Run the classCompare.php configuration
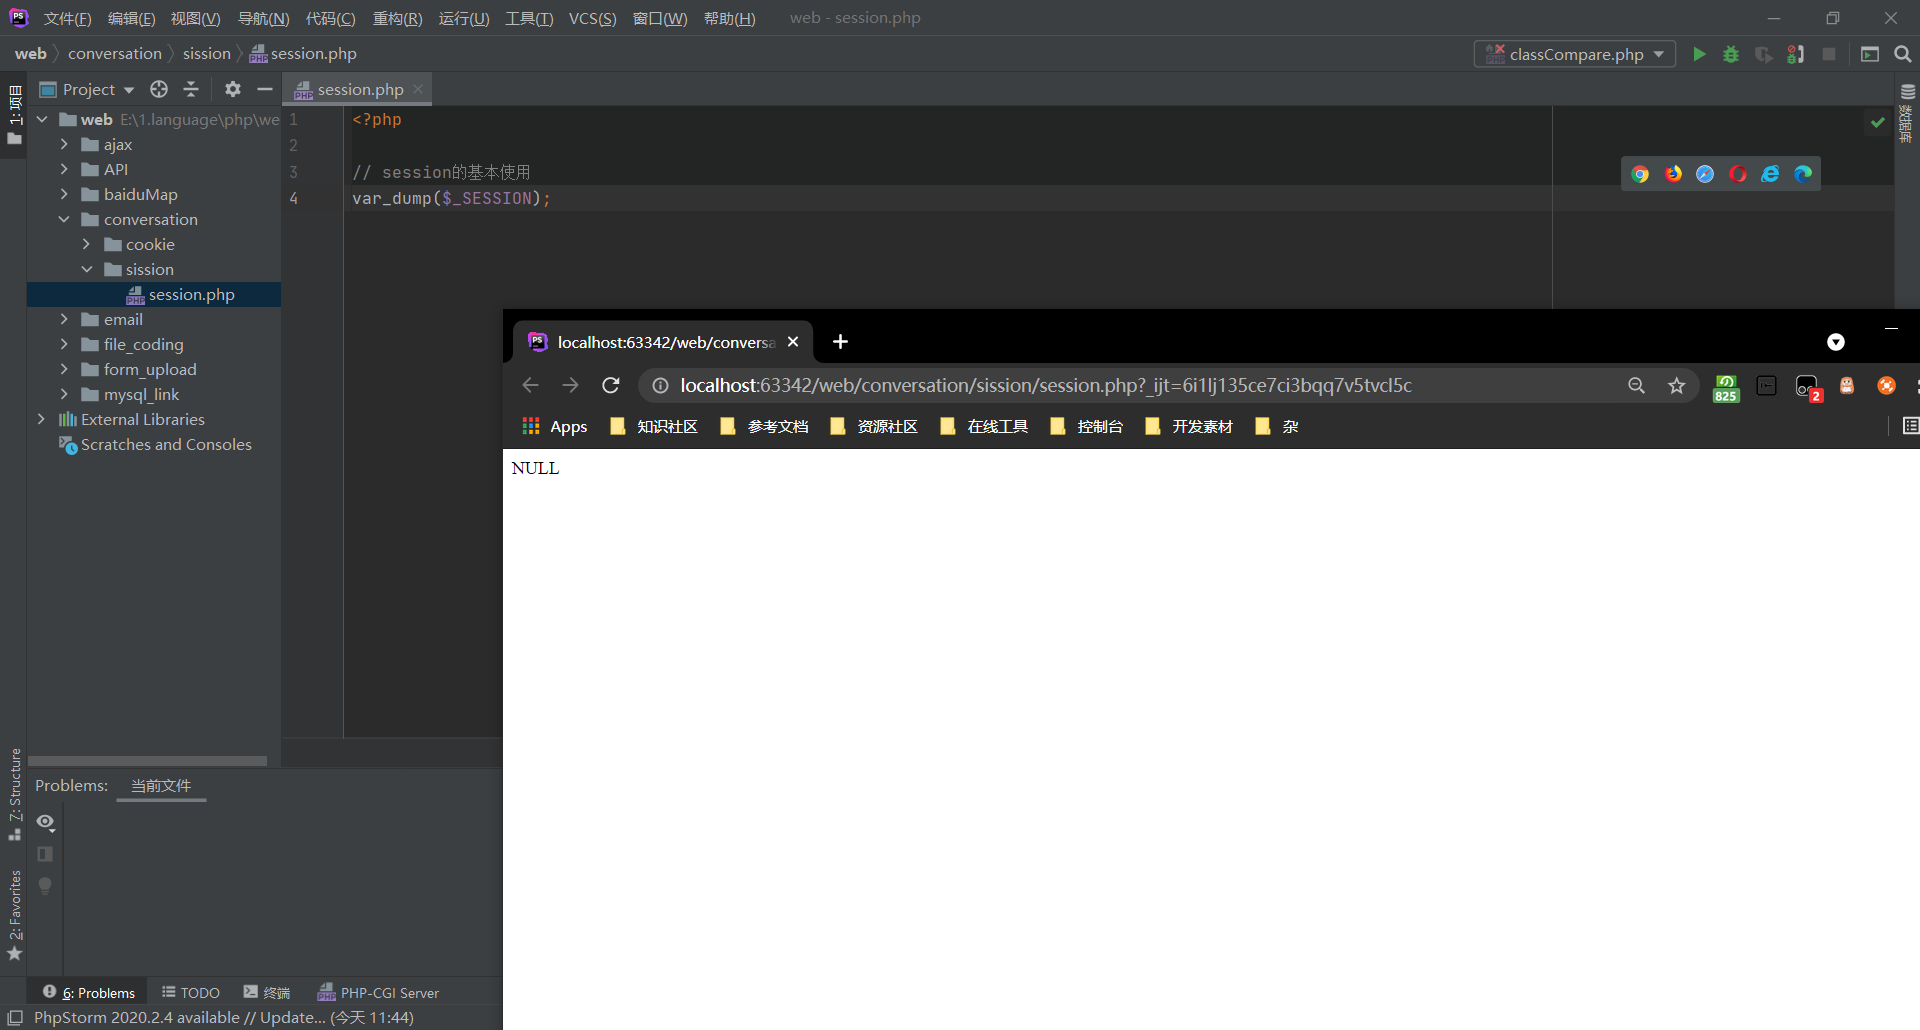The width and height of the screenshot is (1920, 1030). tap(1700, 54)
